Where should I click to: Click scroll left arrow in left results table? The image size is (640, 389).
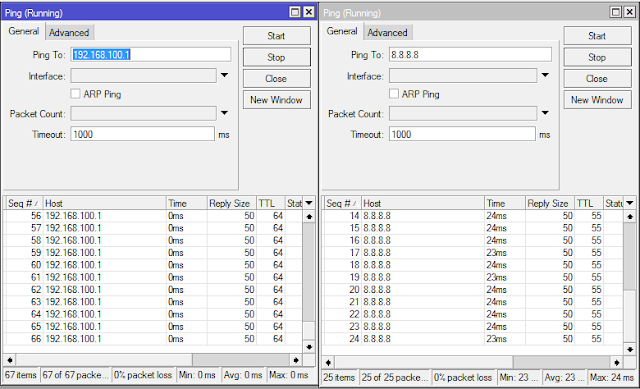9,360
